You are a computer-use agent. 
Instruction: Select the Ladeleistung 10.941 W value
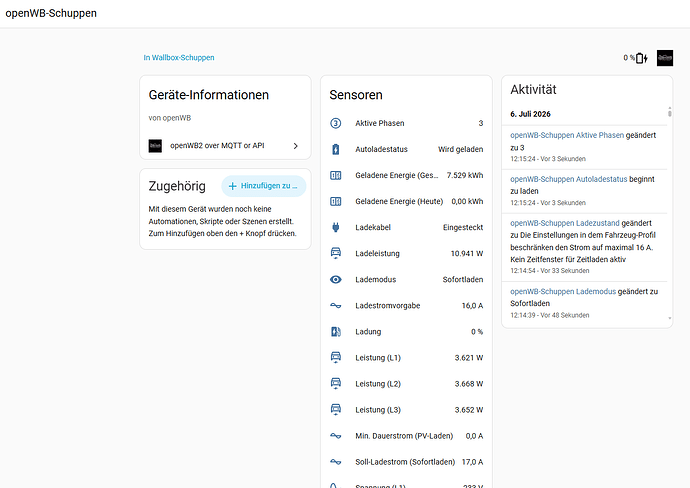coord(467,253)
